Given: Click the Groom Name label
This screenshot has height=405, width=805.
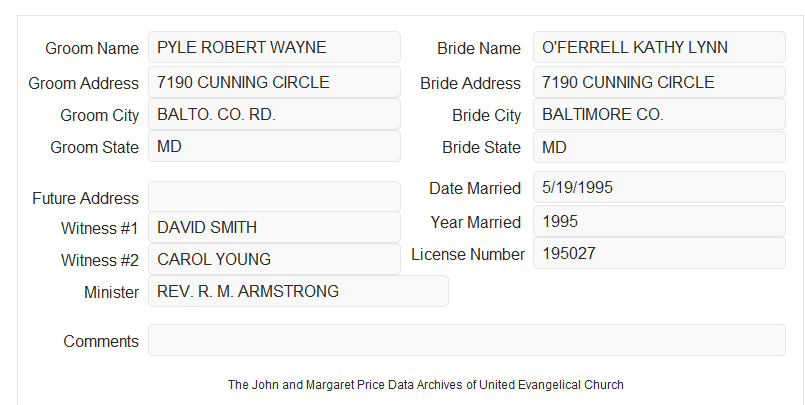Looking at the screenshot, I should [92, 48].
